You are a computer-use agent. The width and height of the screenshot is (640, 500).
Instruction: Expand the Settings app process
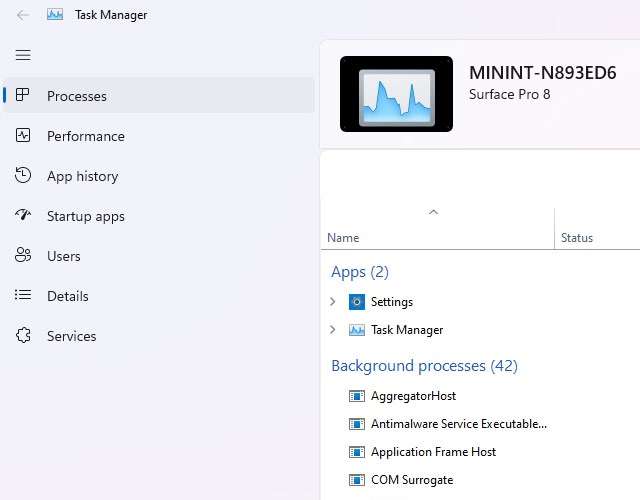pos(333,302)
